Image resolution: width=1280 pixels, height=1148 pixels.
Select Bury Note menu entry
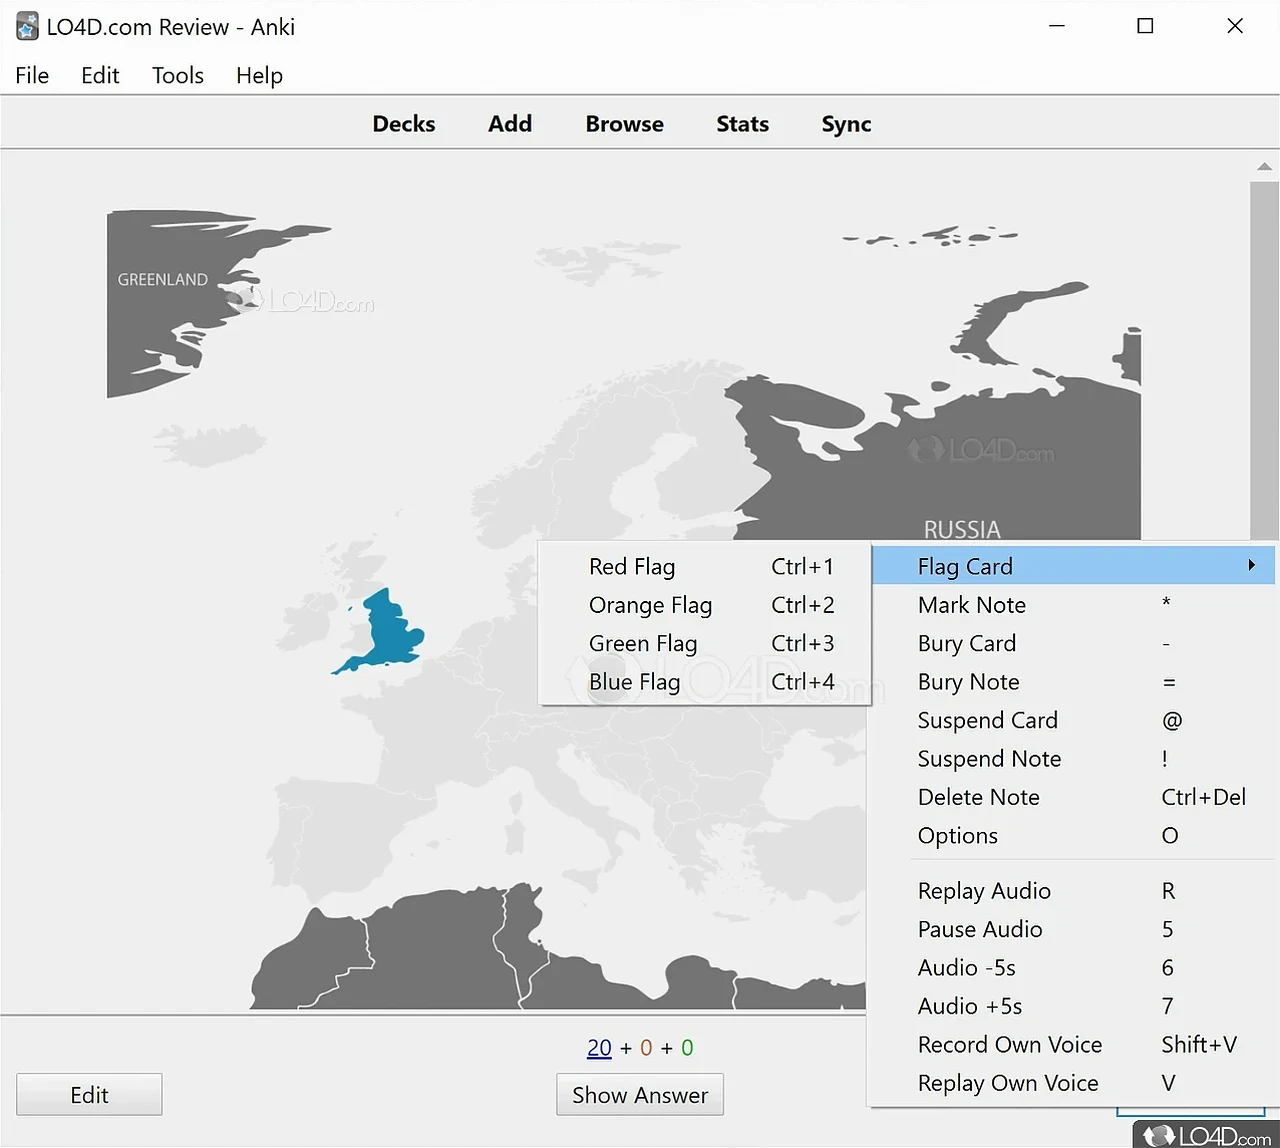pos(1074,682)
